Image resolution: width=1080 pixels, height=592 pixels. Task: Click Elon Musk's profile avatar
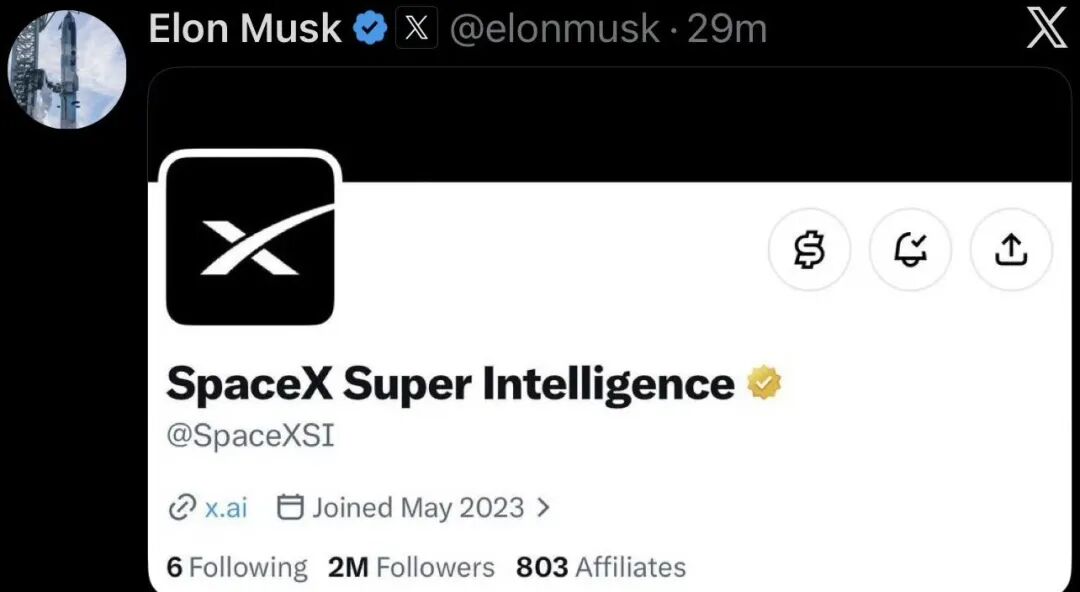(x=67, y=70)
